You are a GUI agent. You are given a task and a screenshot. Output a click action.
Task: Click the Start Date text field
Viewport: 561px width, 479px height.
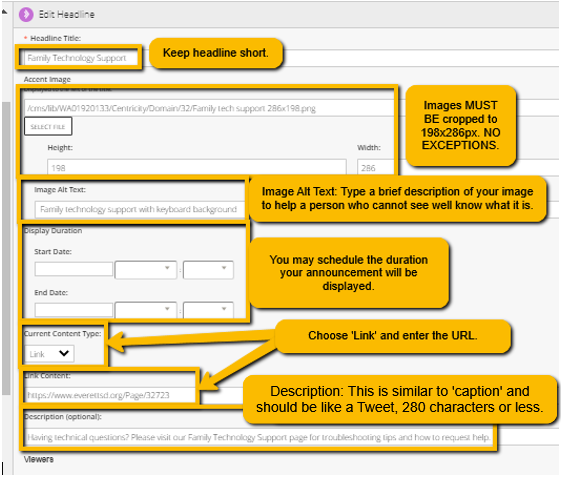pos(74,269)
